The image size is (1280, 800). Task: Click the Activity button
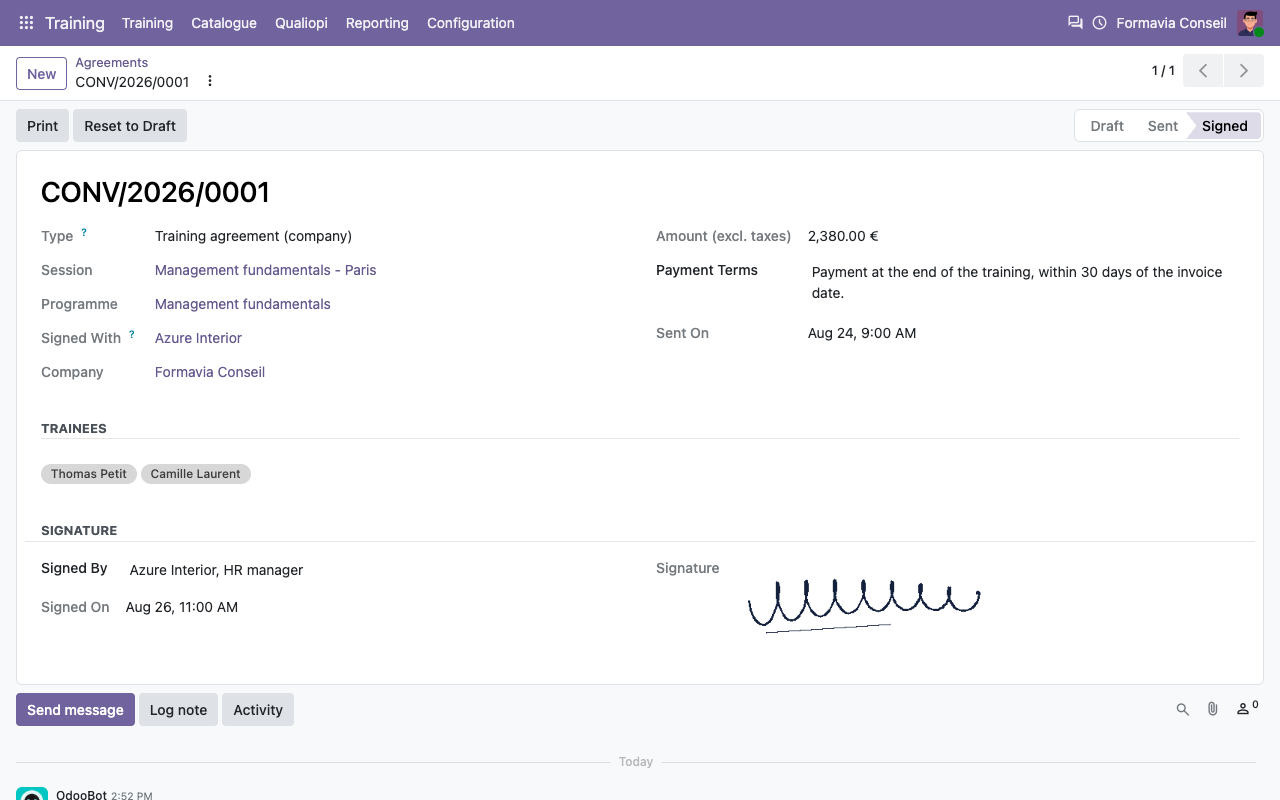(258, 709)
